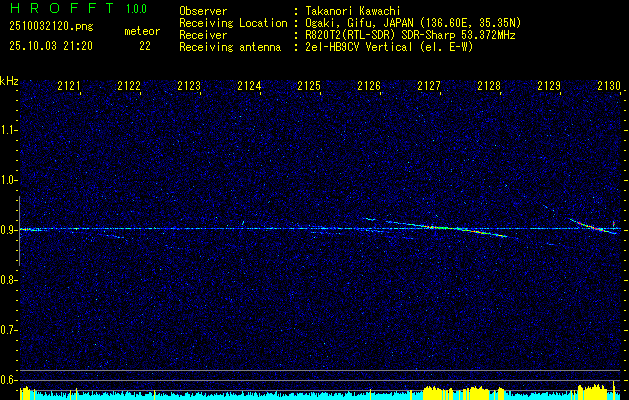
Task: Click the date stamp 25.10.03 21:20
Action: tap(51, 46)
